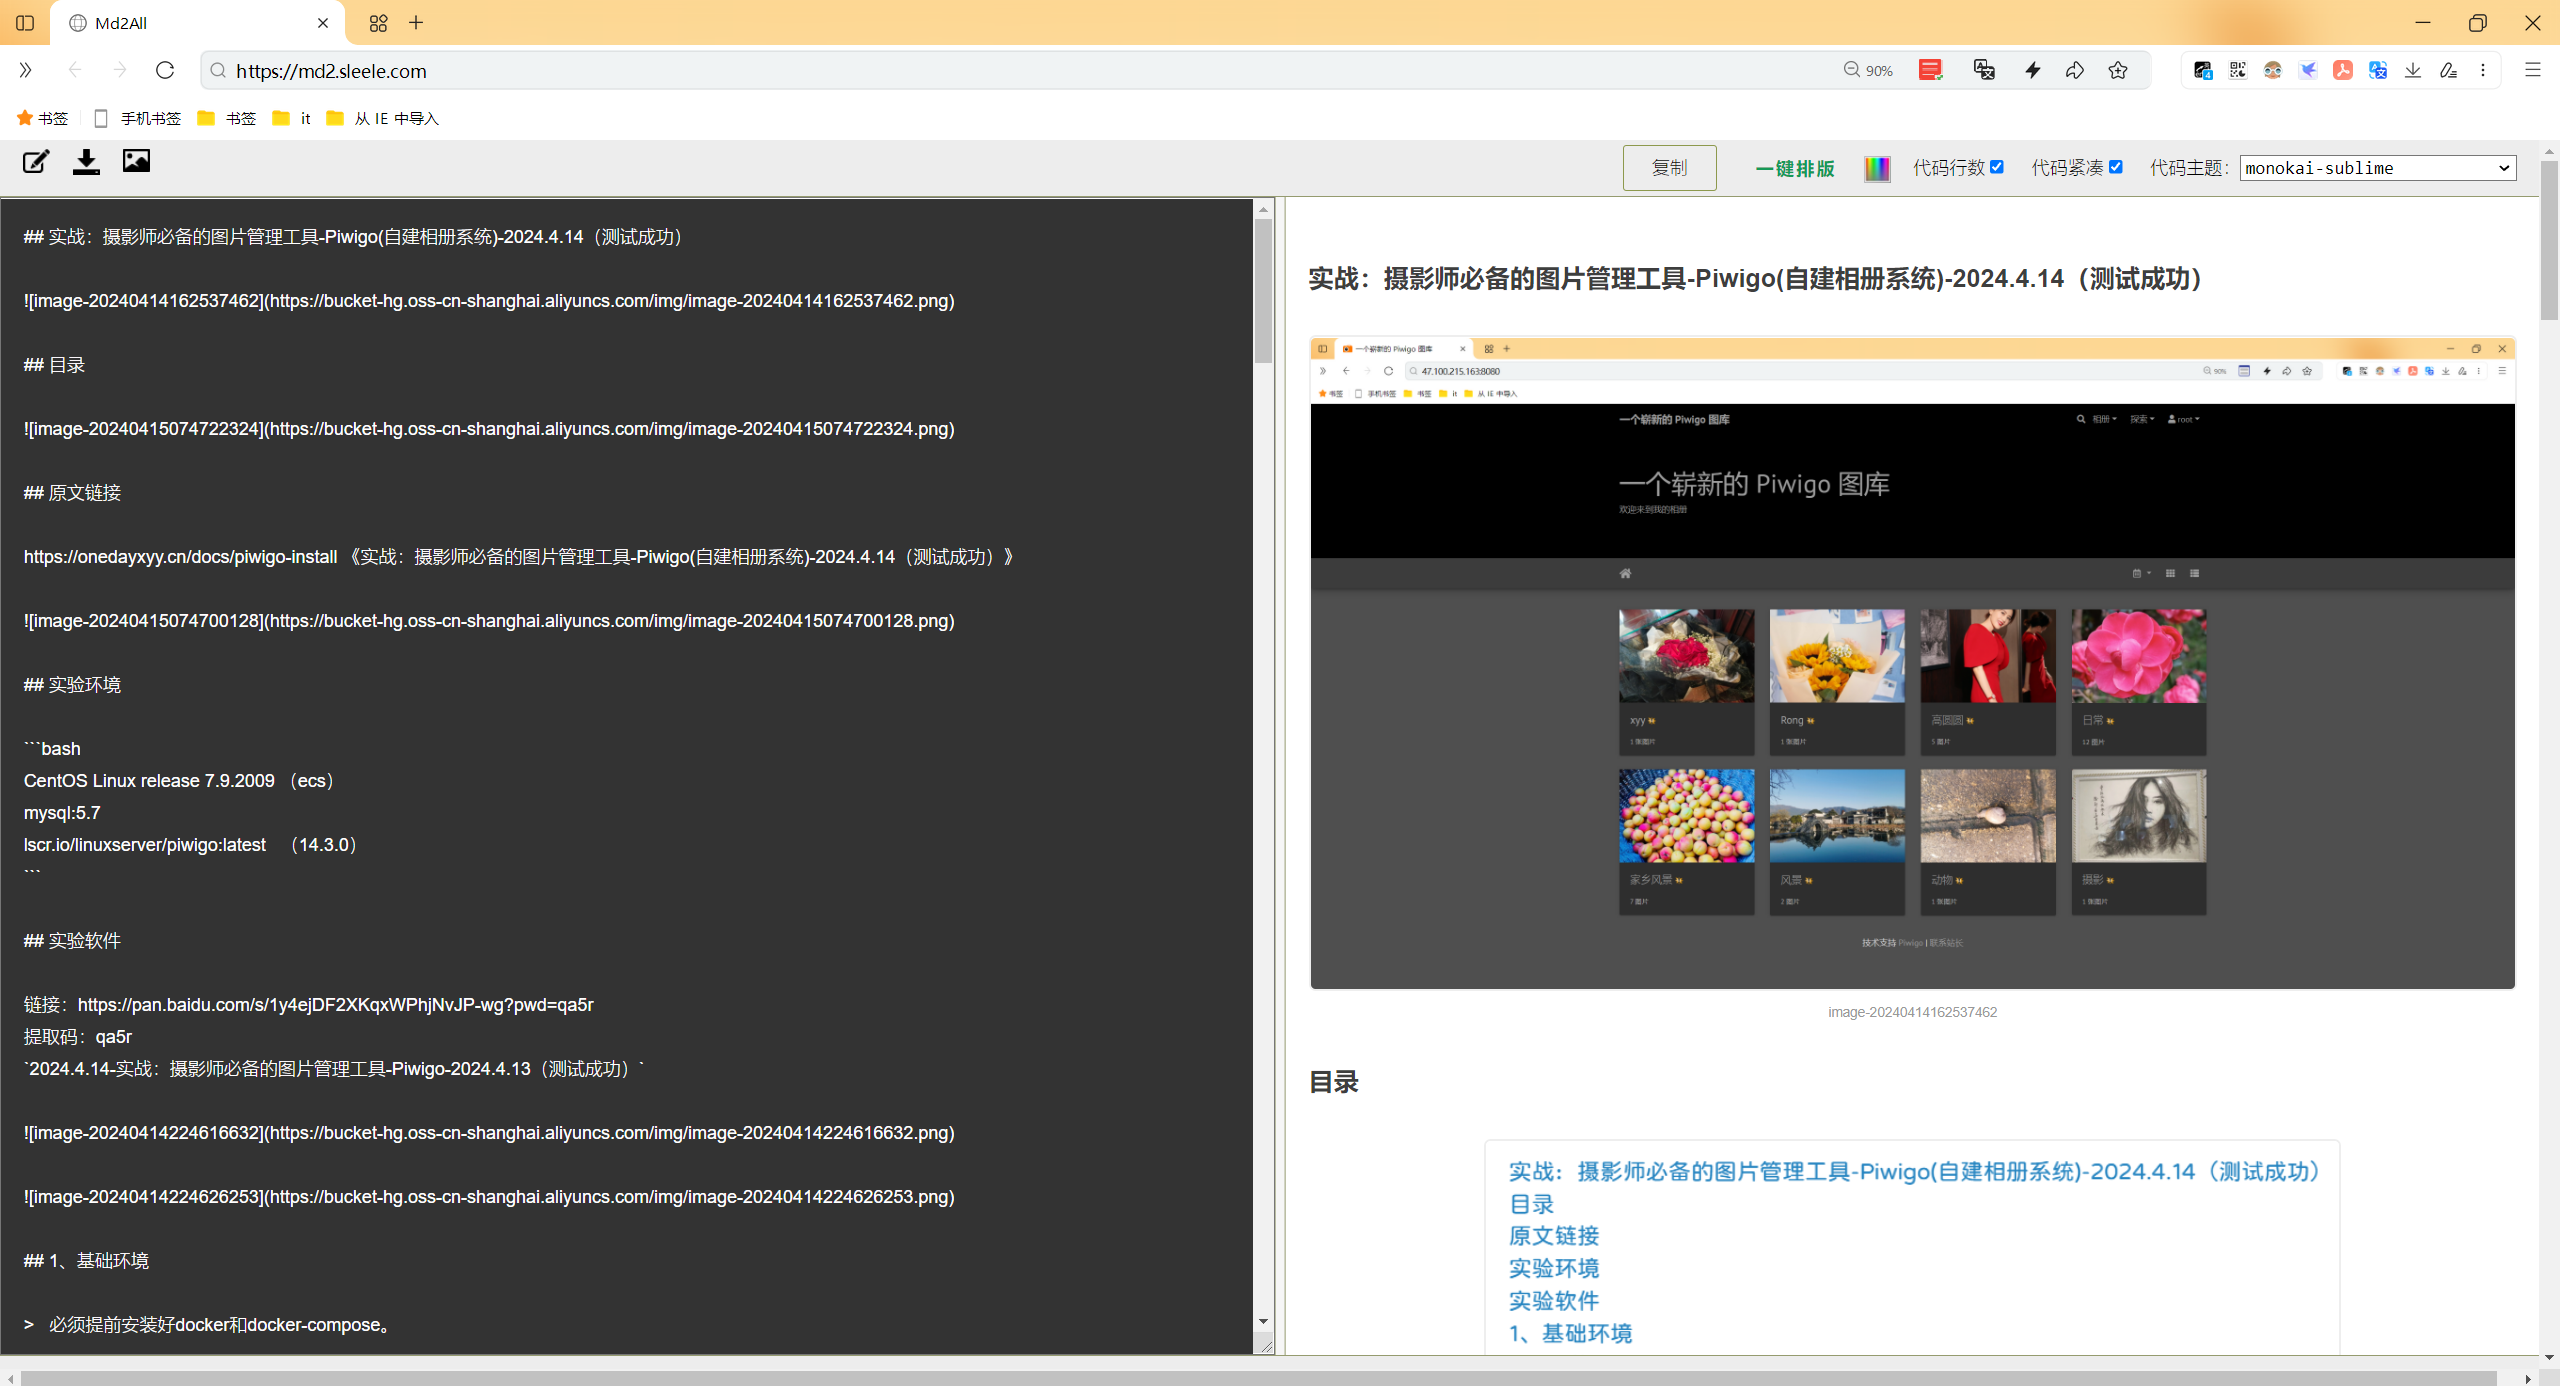Viewport: 2560px width, 1386px height.
Task: Click the preview caption image-20240414162537462
Action: (1912, 1012)
